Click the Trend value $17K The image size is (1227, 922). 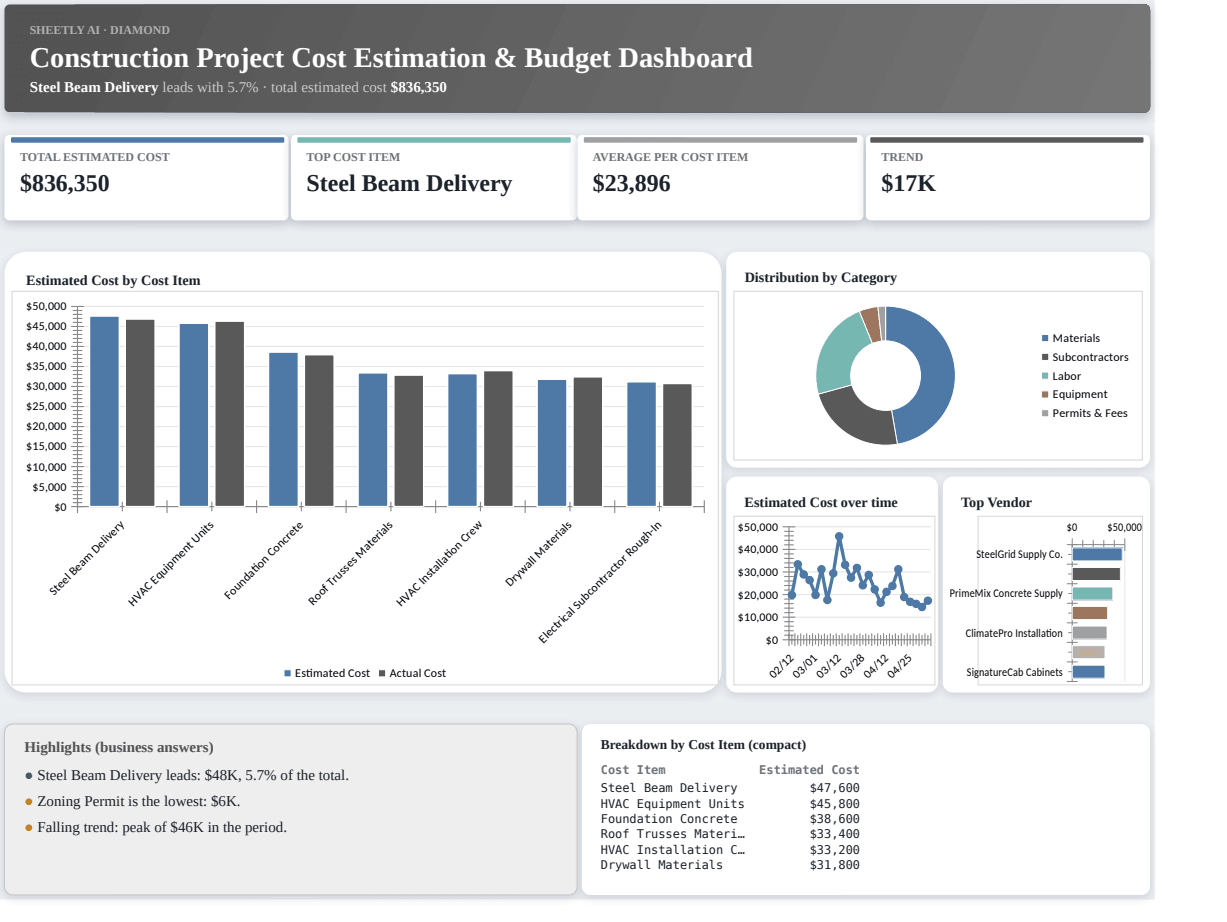(908, 184)
